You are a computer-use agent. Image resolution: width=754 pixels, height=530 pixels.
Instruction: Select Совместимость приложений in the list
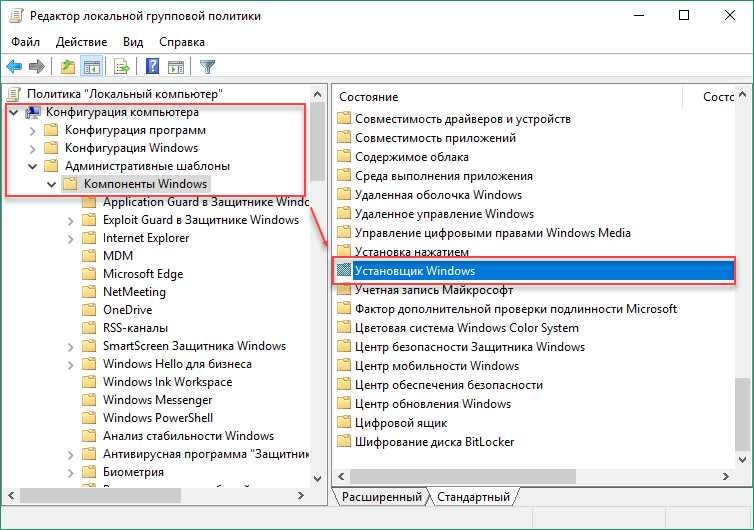click(x=435, y=138)
